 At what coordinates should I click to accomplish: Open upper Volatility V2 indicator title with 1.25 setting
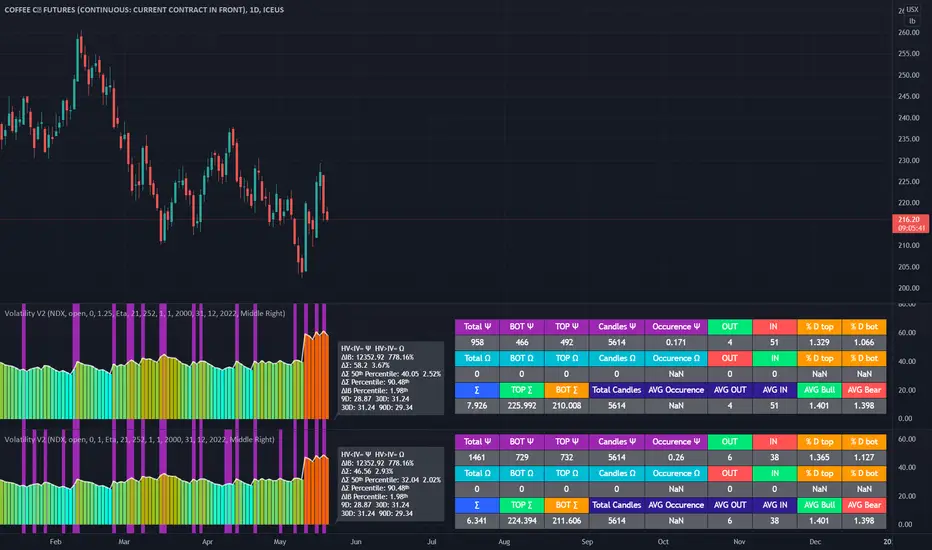pyautogui.click(x=144, y=313)
